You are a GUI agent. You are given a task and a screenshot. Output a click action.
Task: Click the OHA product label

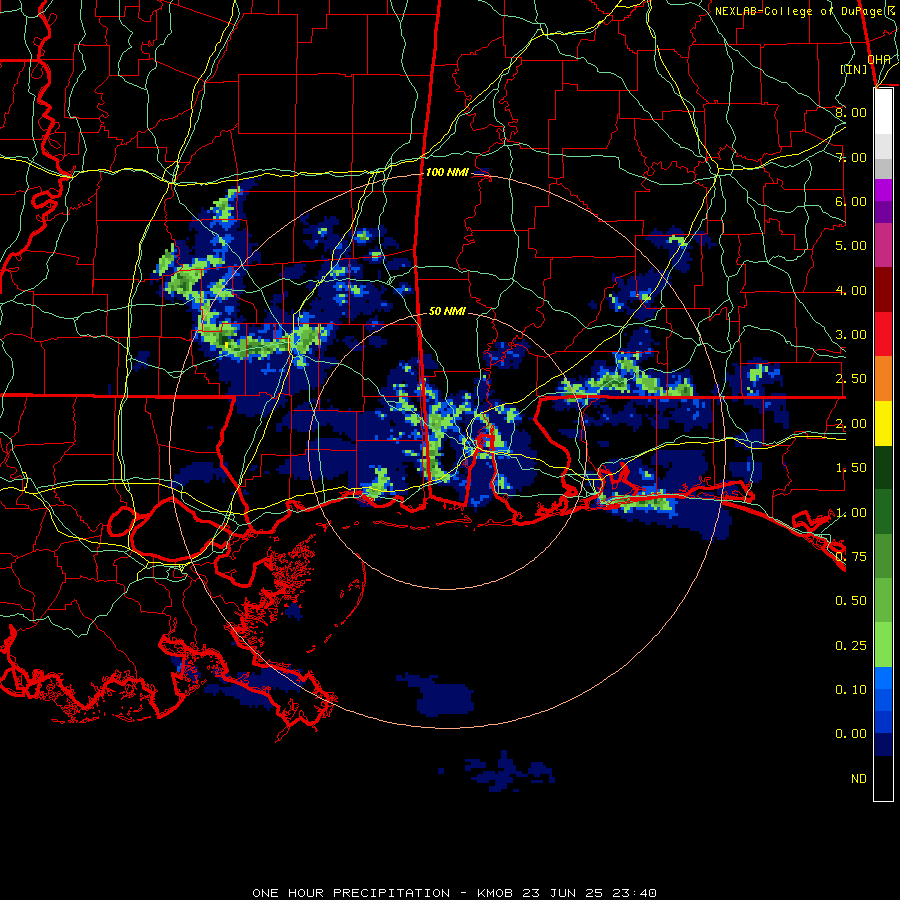[x=879, y=59]
